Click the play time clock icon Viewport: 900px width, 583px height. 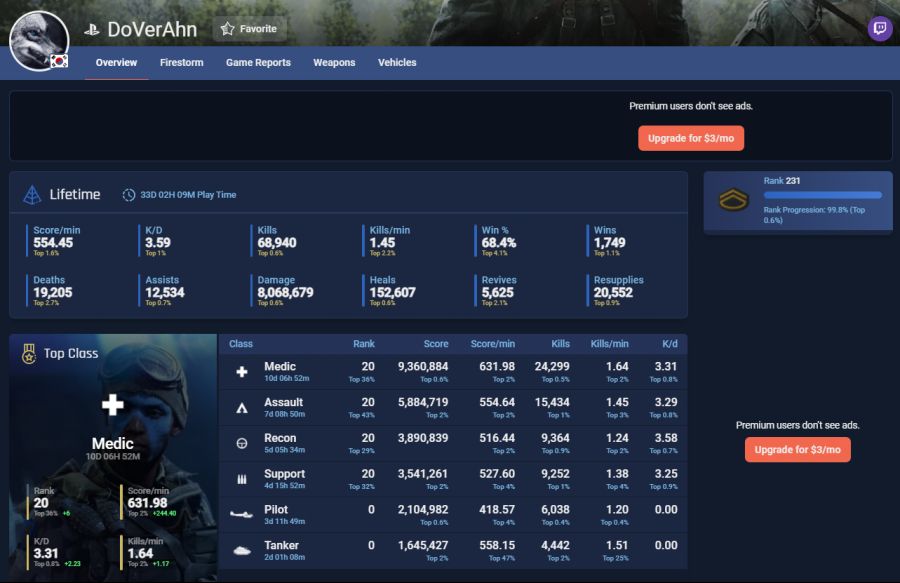click(x=129, y=195)
